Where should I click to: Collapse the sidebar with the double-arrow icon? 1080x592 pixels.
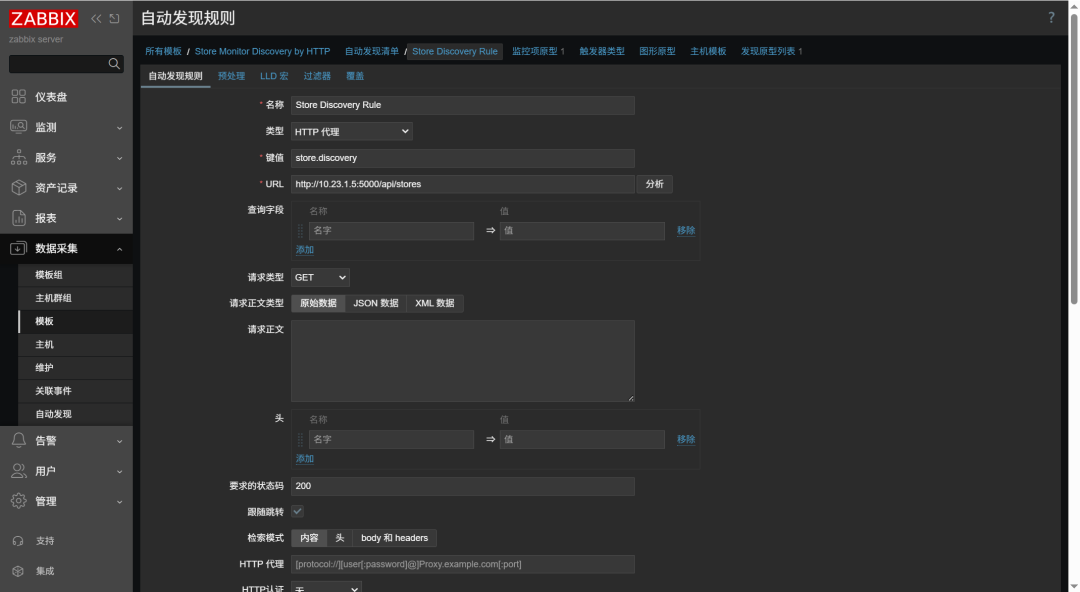[x=96, y=19]
